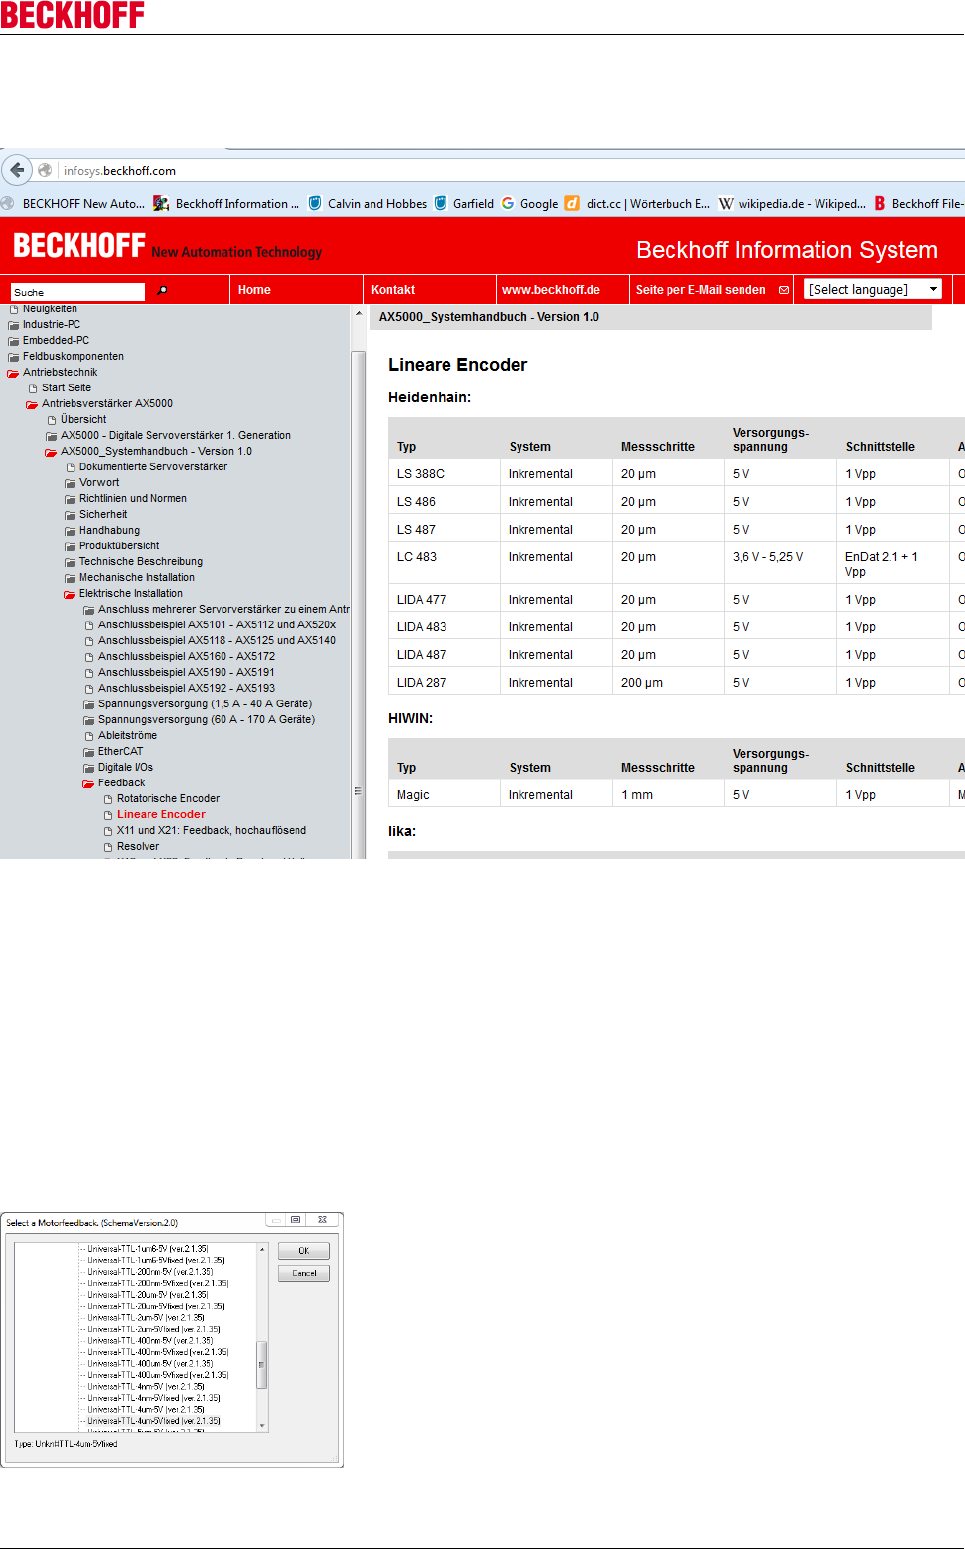Click the page icon next to Resolver
Image resolution: width=965 pixels, height=1549 pixels.
tap(108, 847)
